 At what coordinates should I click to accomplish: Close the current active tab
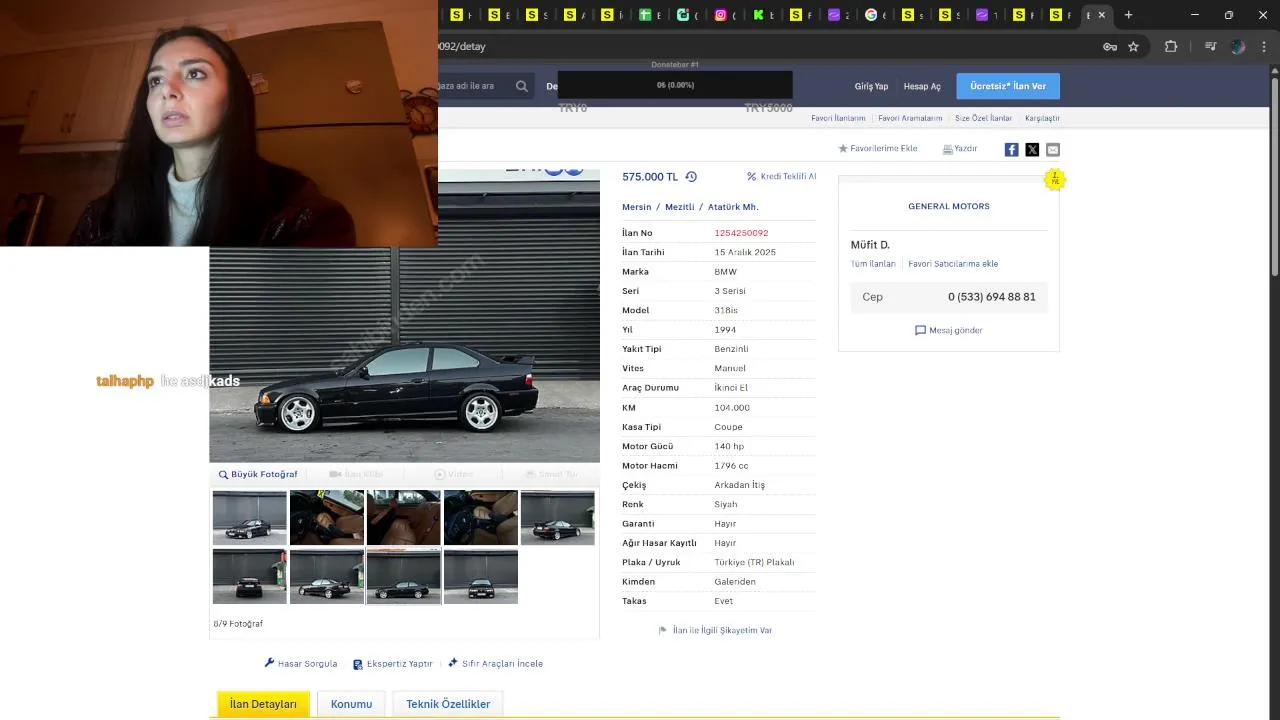(1102, 15)
